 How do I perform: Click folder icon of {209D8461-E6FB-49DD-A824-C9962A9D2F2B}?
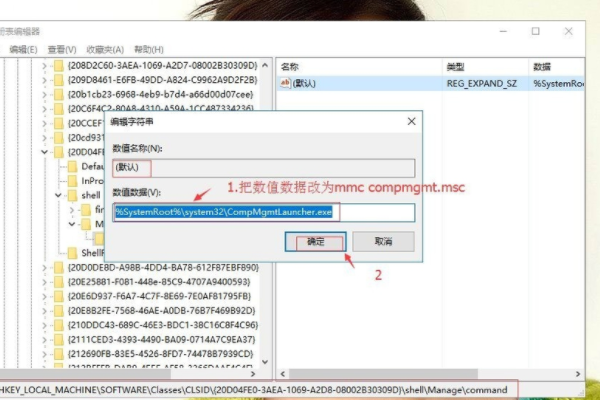[x=59, y=80]
